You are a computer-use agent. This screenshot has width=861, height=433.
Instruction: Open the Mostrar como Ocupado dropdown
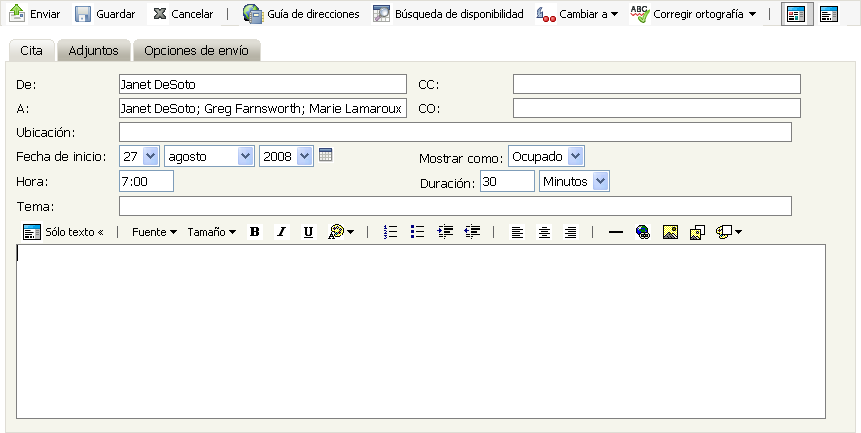[x=546, y=156]
